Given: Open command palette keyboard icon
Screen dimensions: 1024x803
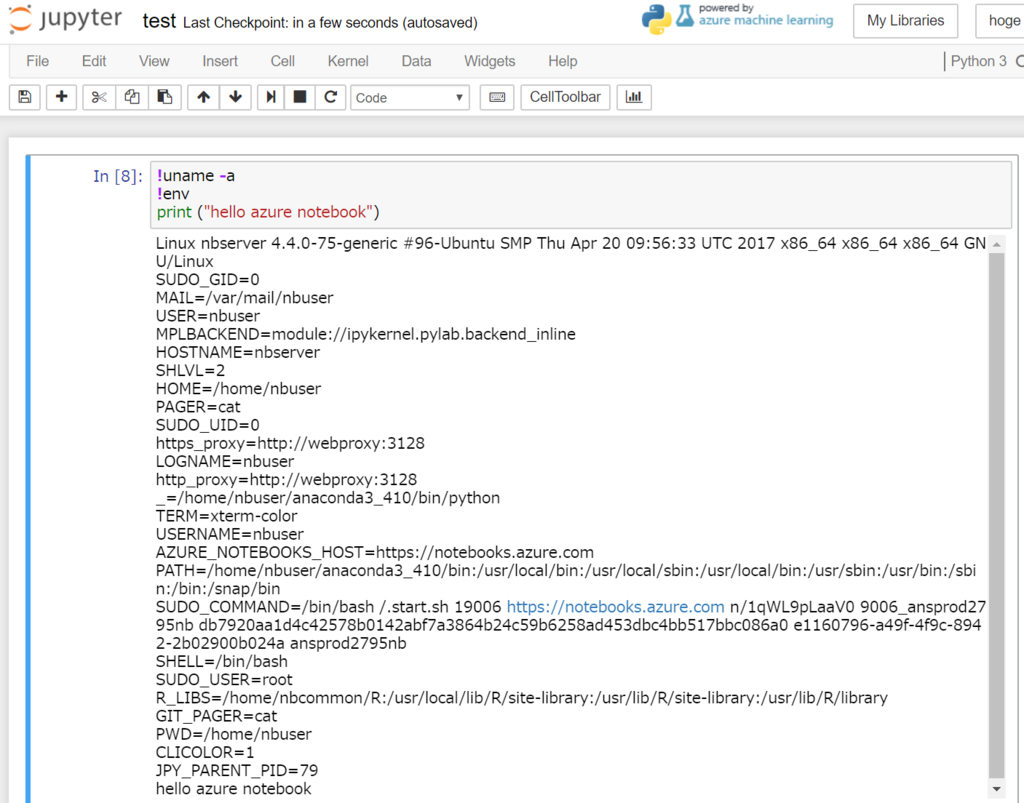Looking at the screenshot, I should pyautogui.click(x=497, y=97).
